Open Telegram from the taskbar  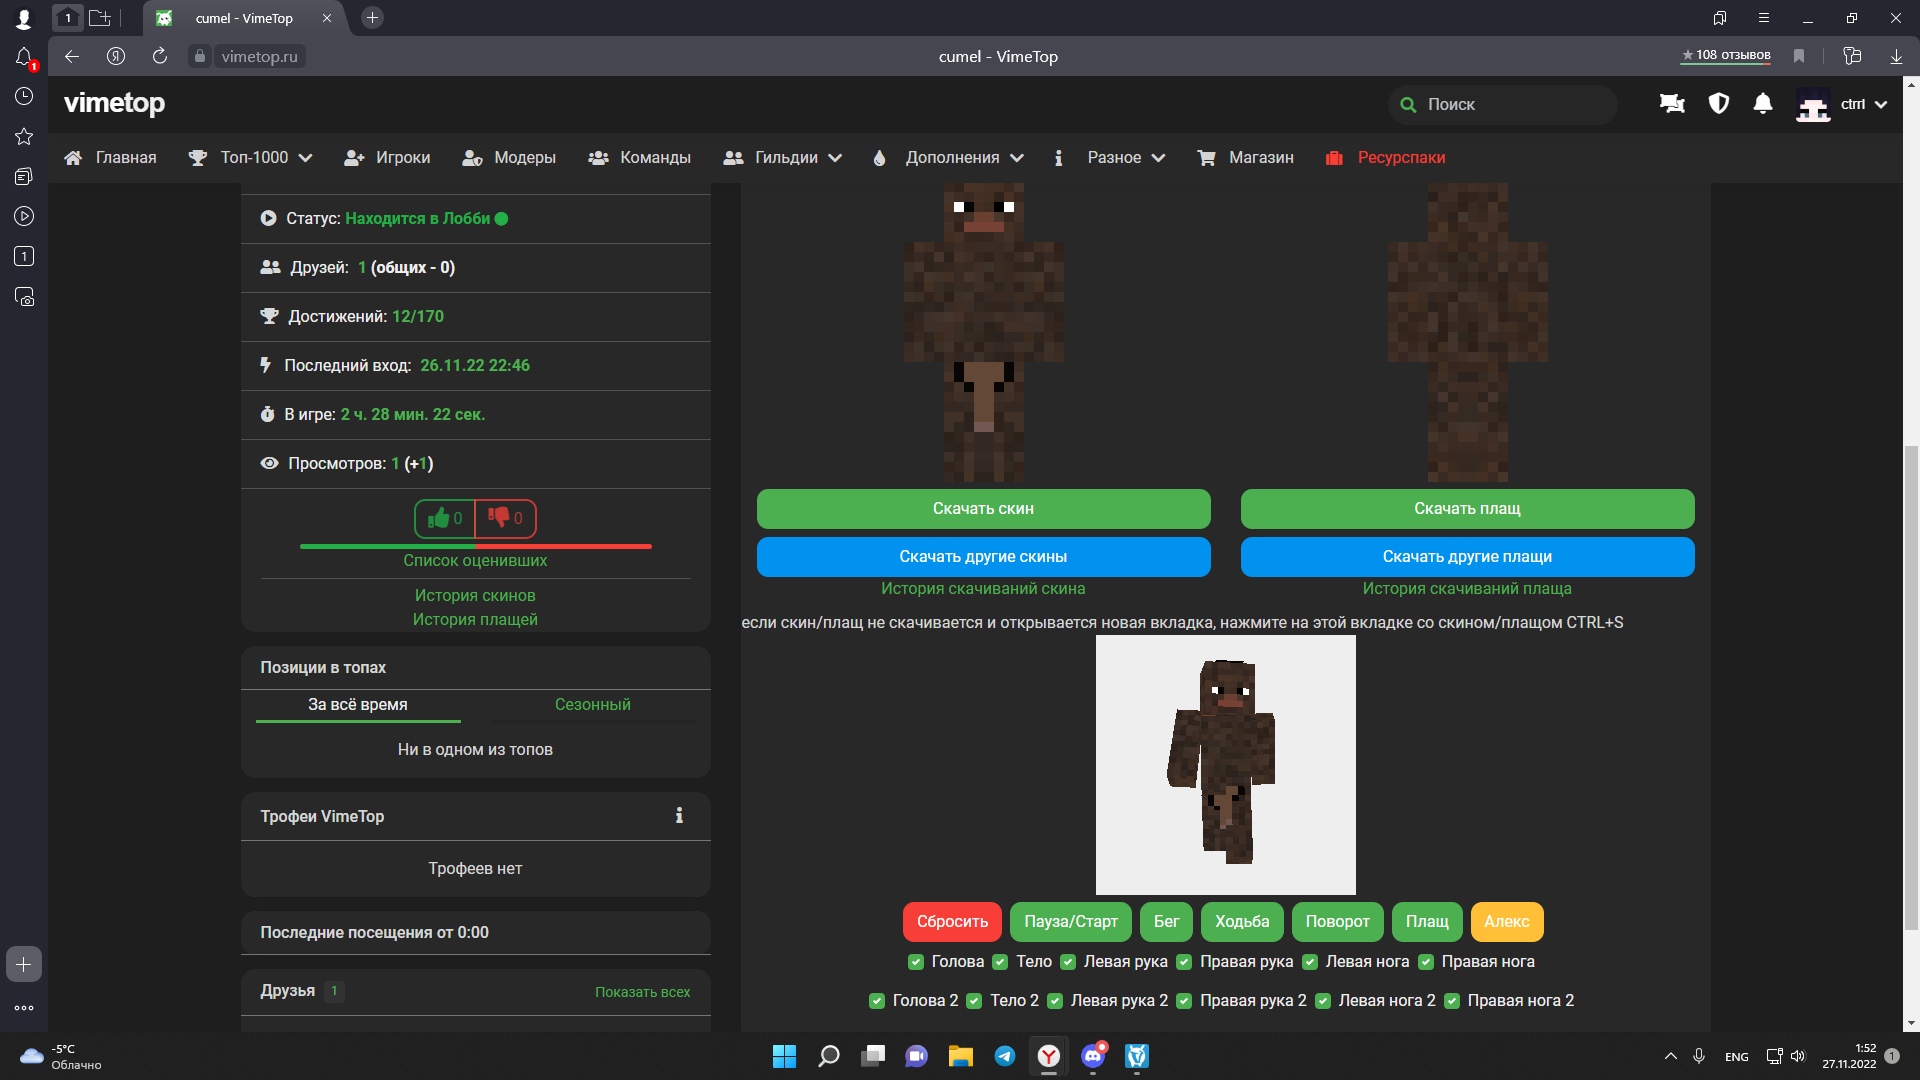1005,1056
